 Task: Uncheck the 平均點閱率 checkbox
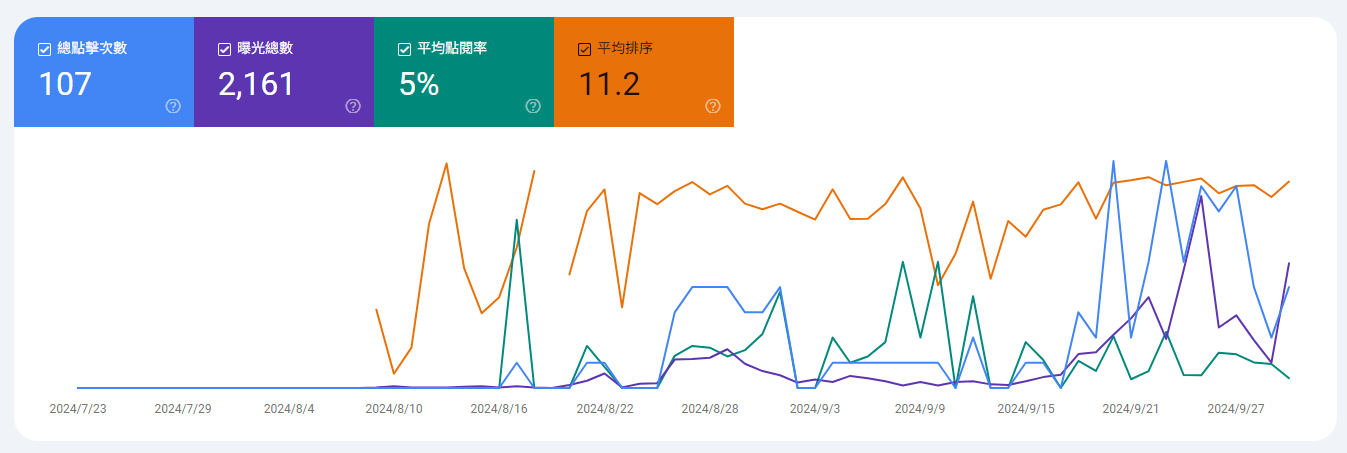(x=404, y=49)
